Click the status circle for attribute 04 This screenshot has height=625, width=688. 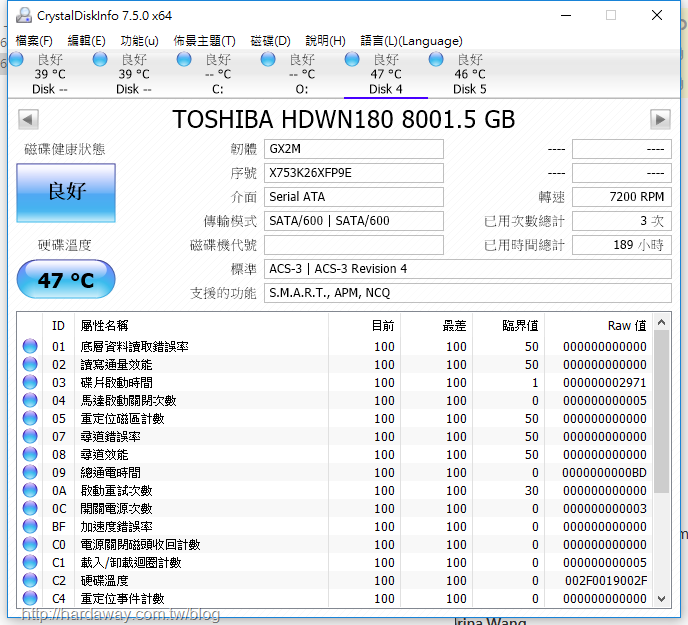[30, 400]
